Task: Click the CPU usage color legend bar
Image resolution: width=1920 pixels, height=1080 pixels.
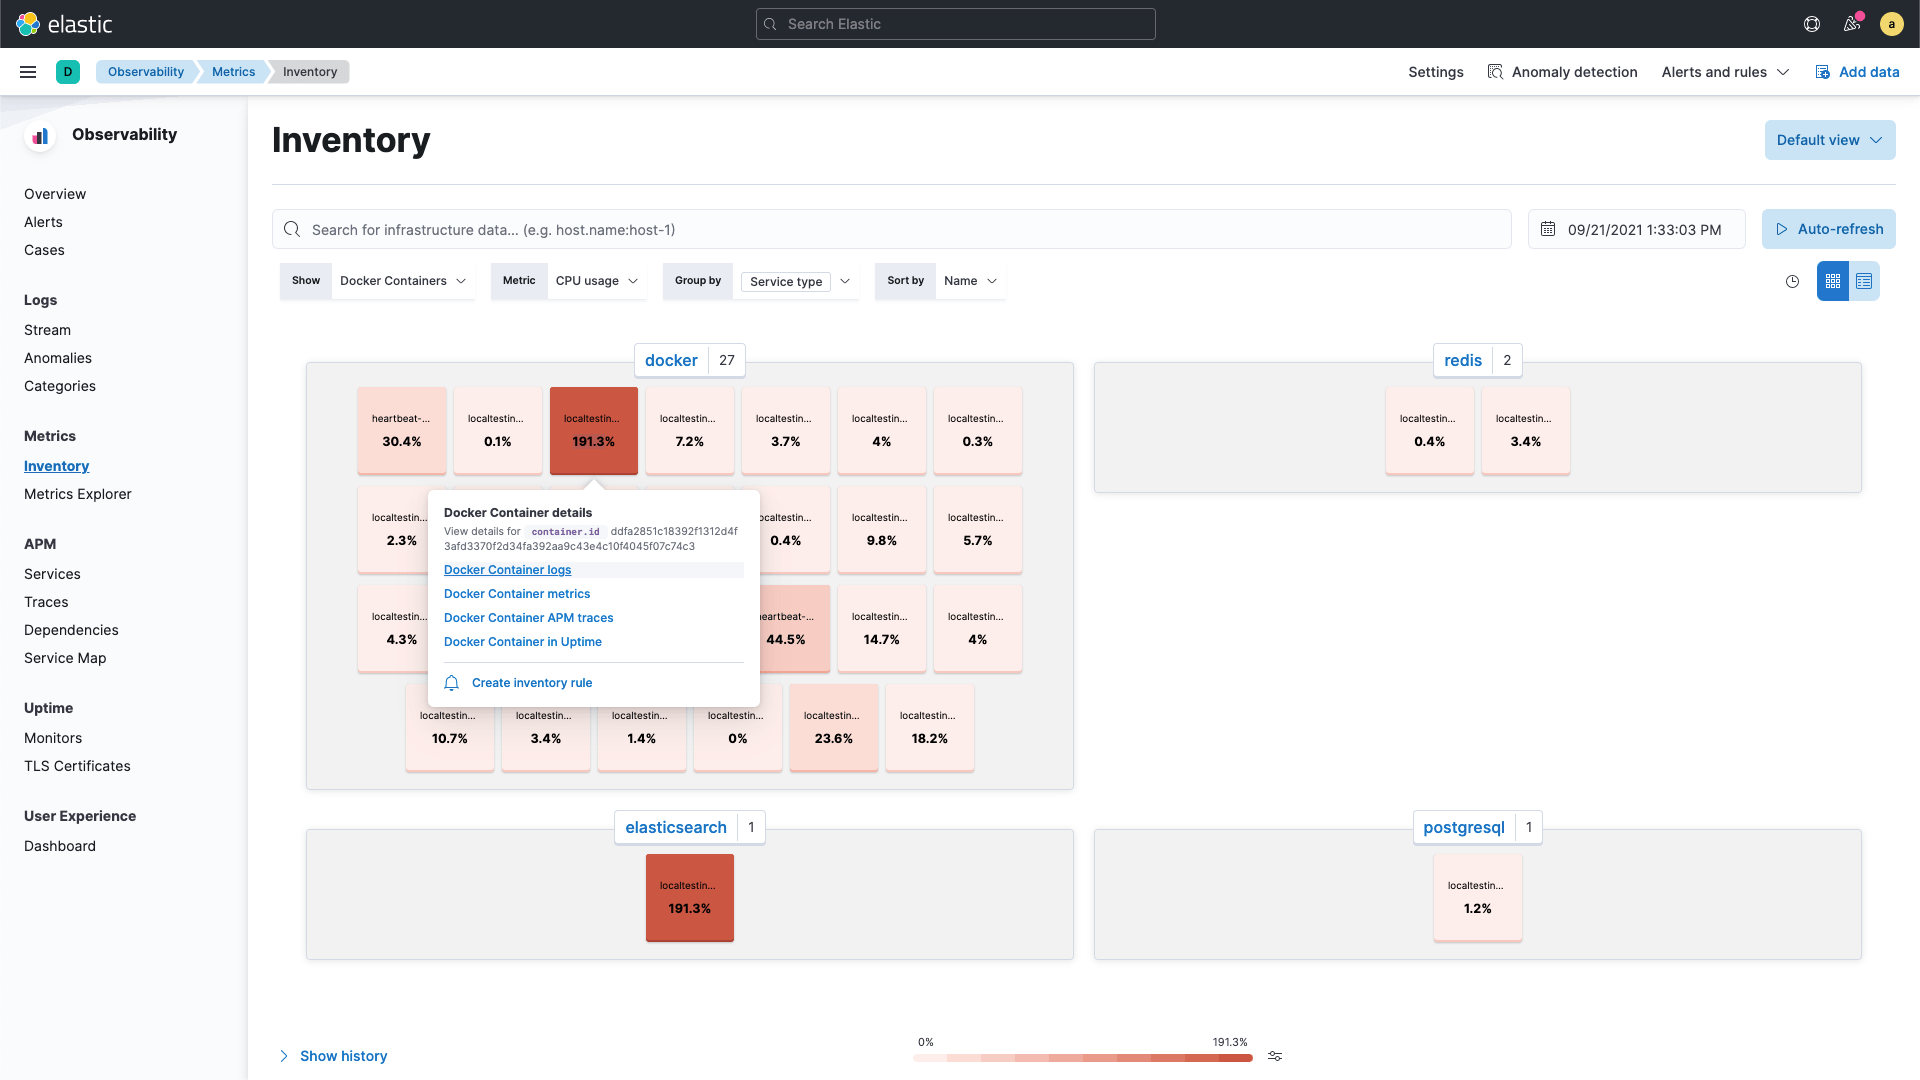Action: (1082, 1058)
